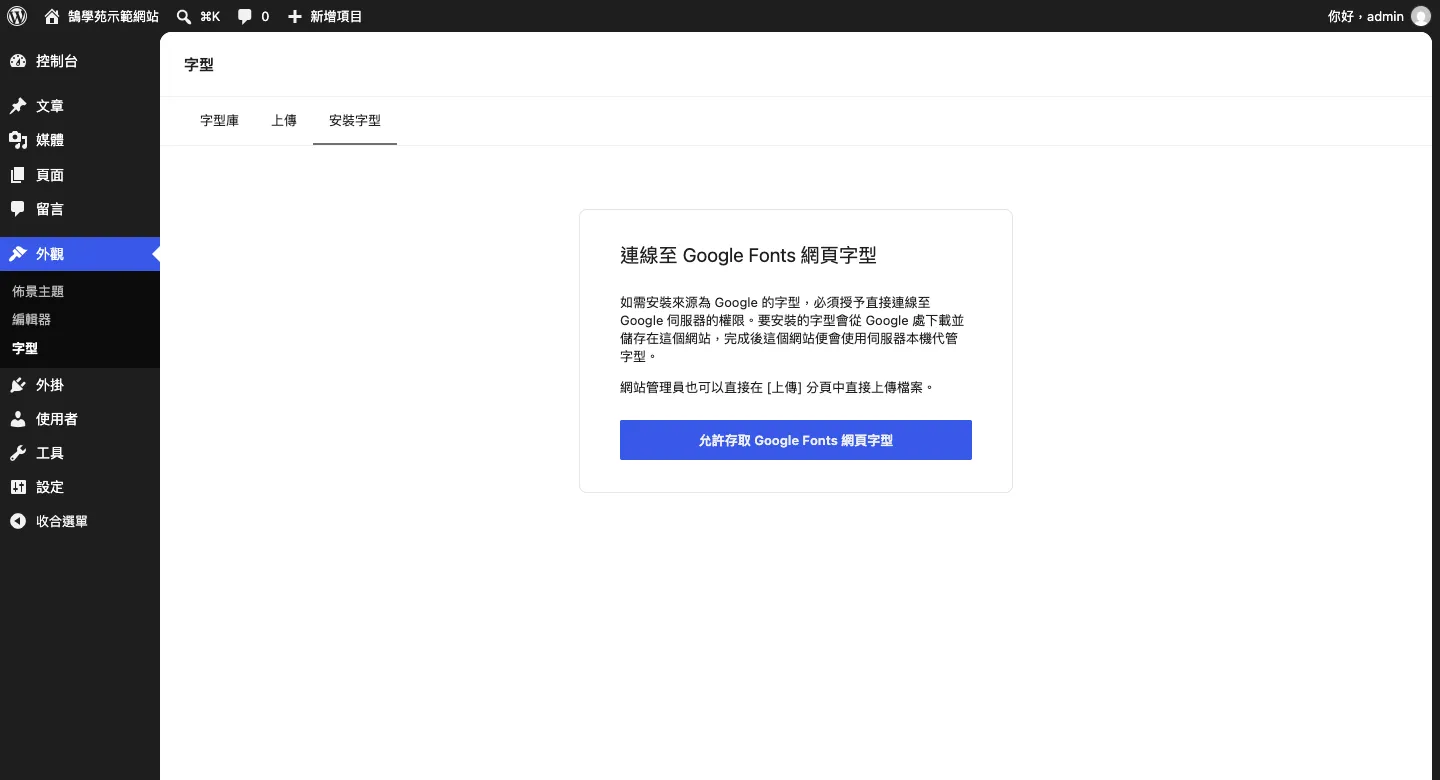Click the 頁面 menu label
Viewport: 1440px width, 780px height.
coord(50,175)
